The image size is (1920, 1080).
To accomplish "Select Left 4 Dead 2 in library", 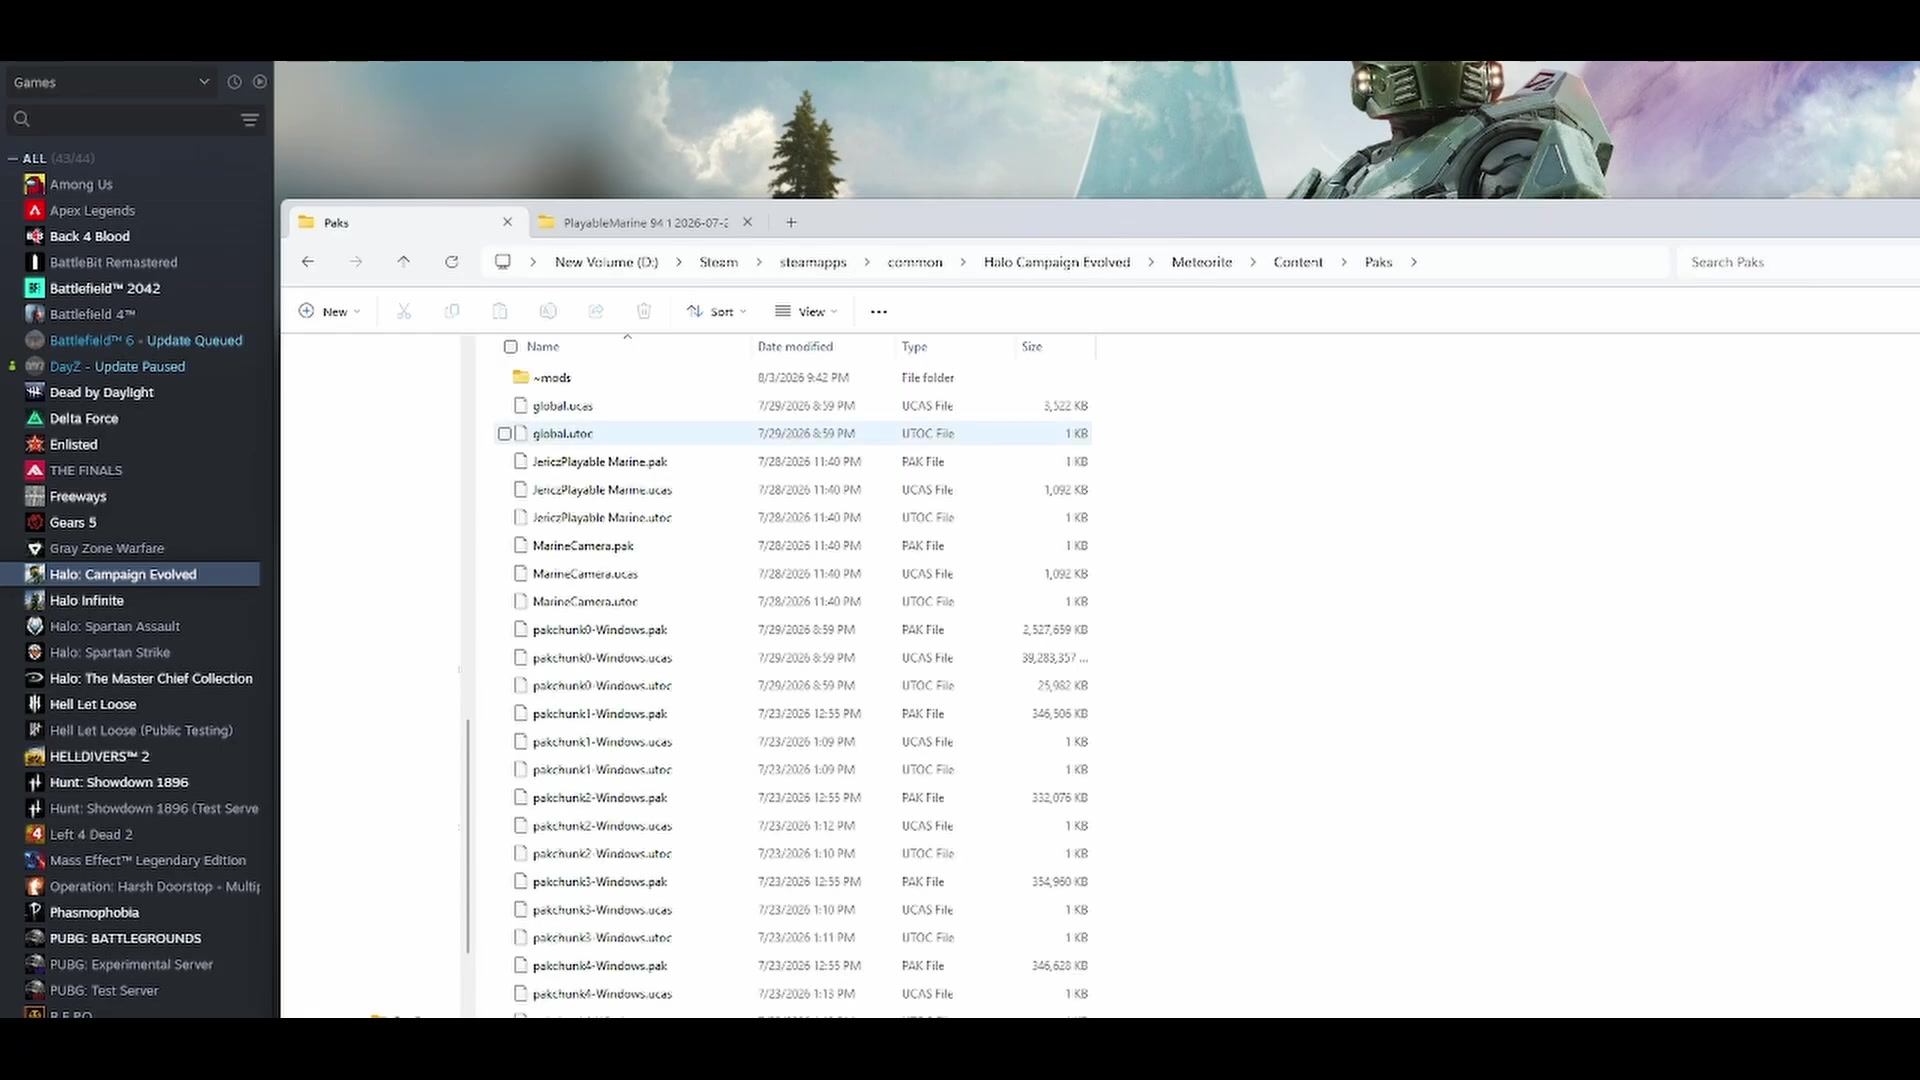I will coord(91,834).
